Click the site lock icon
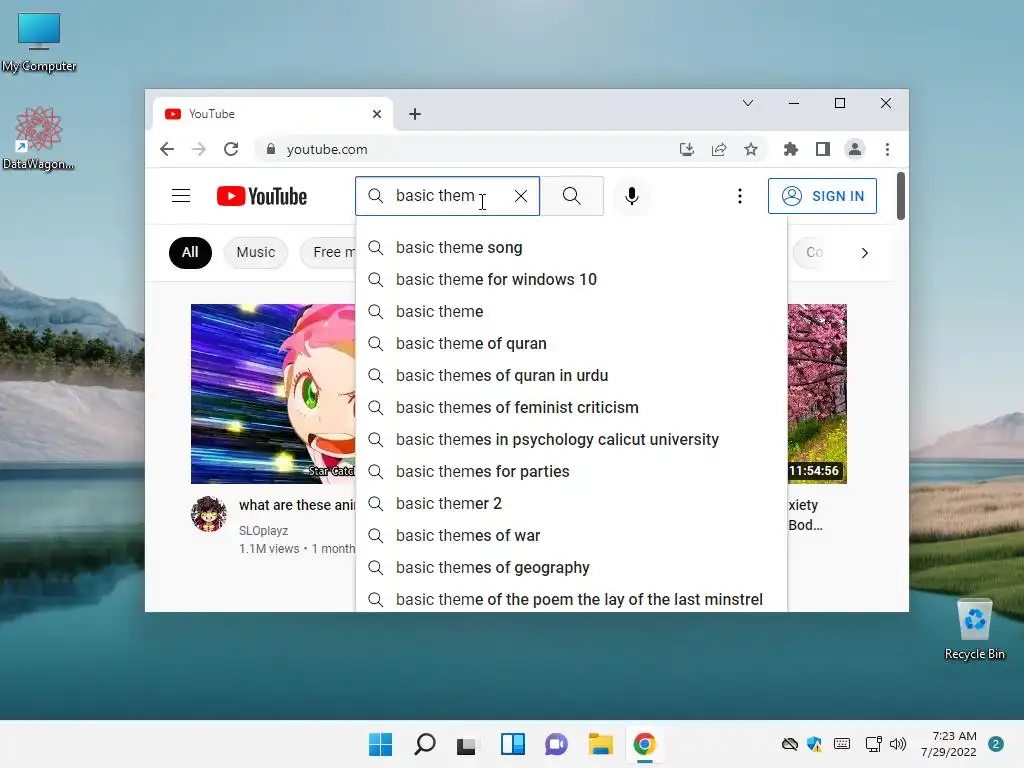The height and width of the screenshot is (768, 1024). 270,150
